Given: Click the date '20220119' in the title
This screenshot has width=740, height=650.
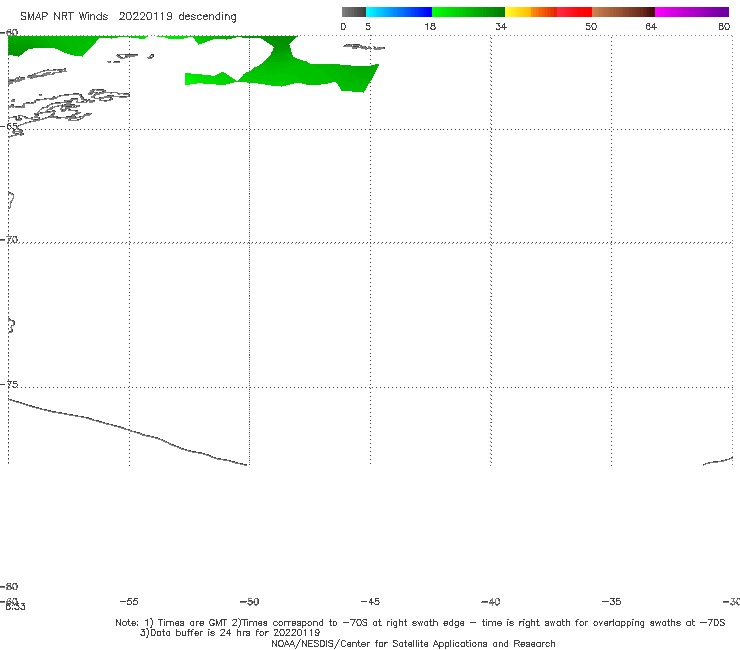Looking at the screenshot, I should [145, 16].
